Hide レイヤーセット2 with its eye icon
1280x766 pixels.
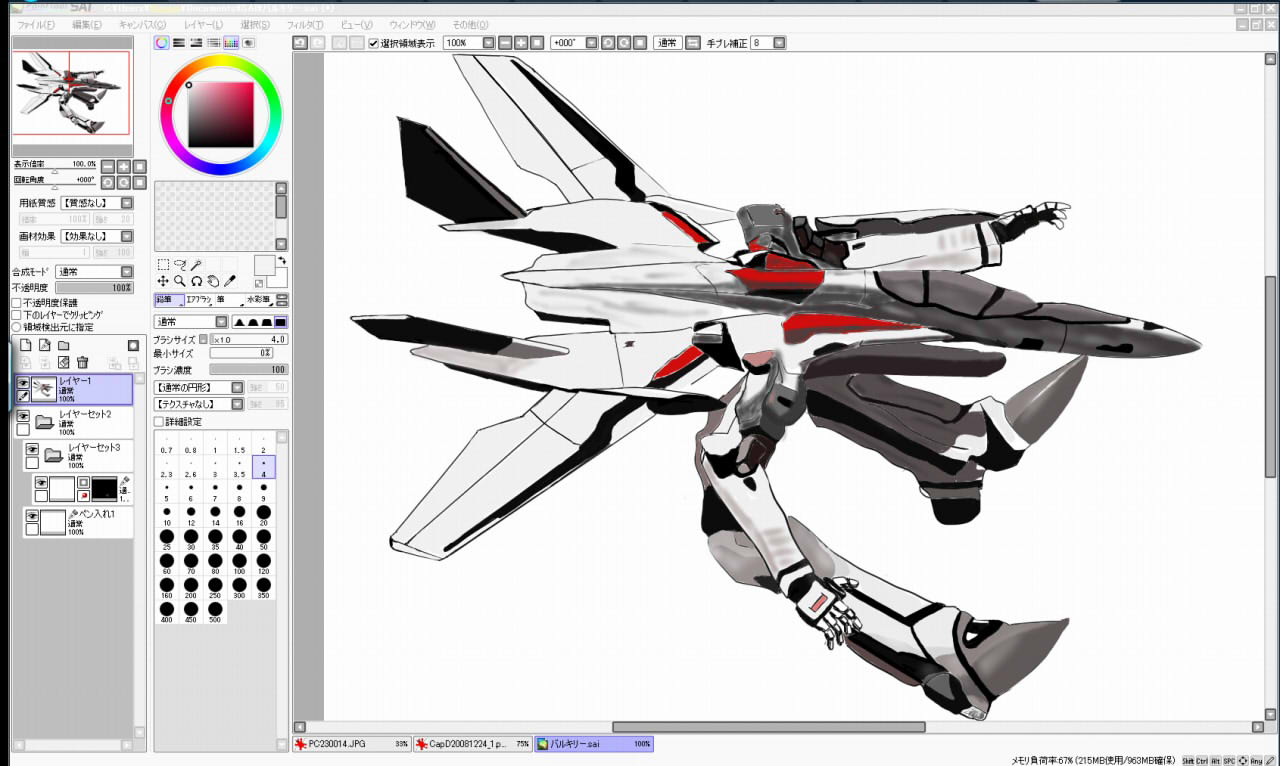click(x=23, y=415)
